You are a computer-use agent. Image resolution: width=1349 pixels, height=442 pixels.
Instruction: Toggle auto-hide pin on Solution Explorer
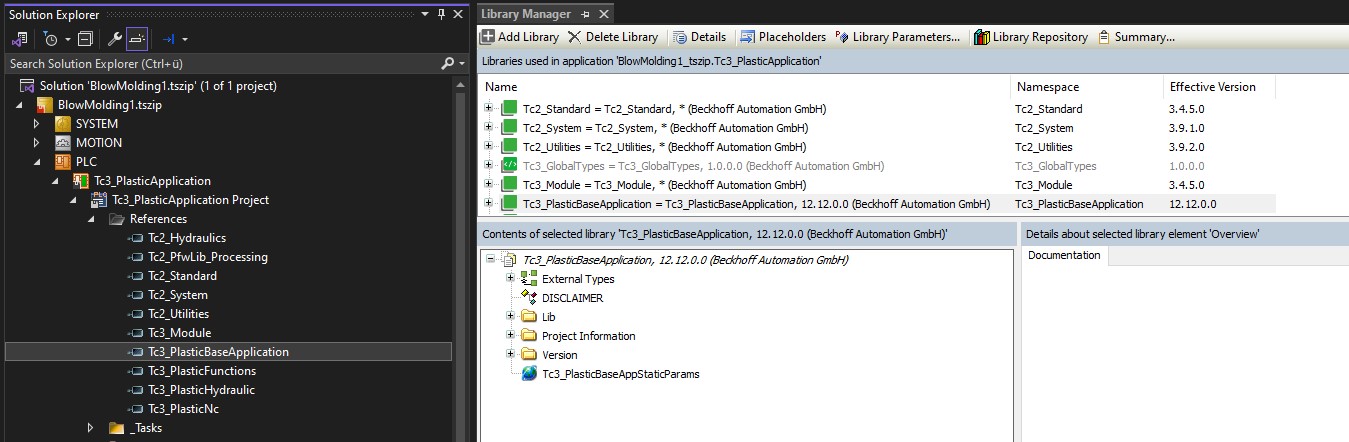pyautogui.click(x=442, y=14)
